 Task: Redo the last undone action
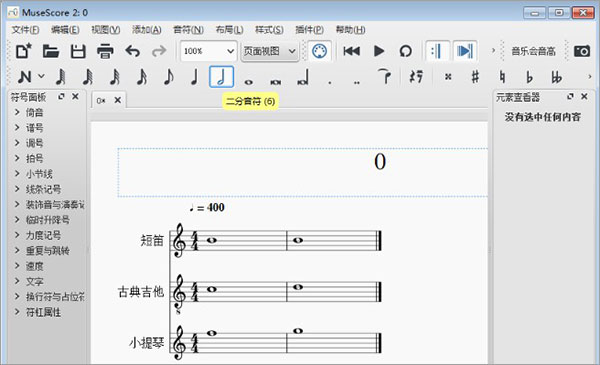(159, 51)
